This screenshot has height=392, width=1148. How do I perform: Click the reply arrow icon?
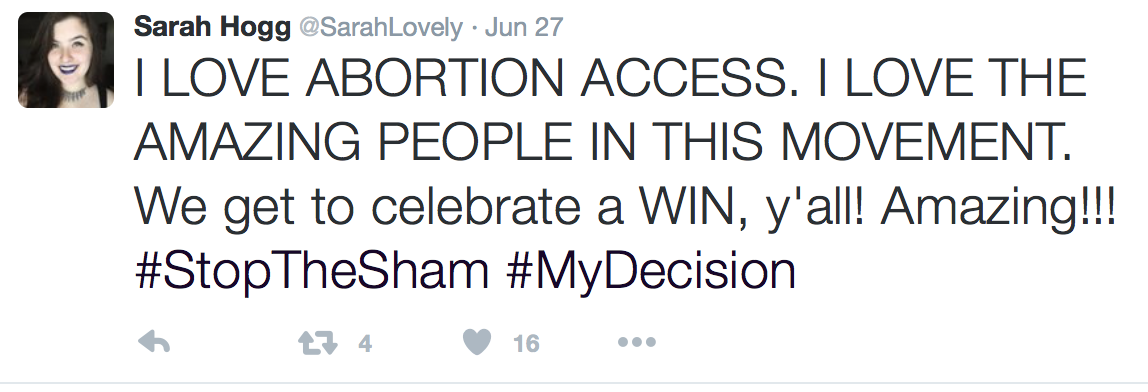point(154,342)
